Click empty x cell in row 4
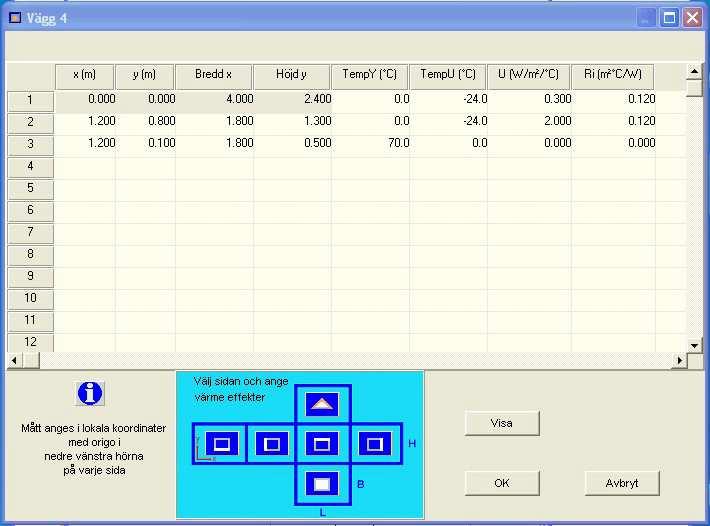 pyautogui.click(x=85, y=167)
